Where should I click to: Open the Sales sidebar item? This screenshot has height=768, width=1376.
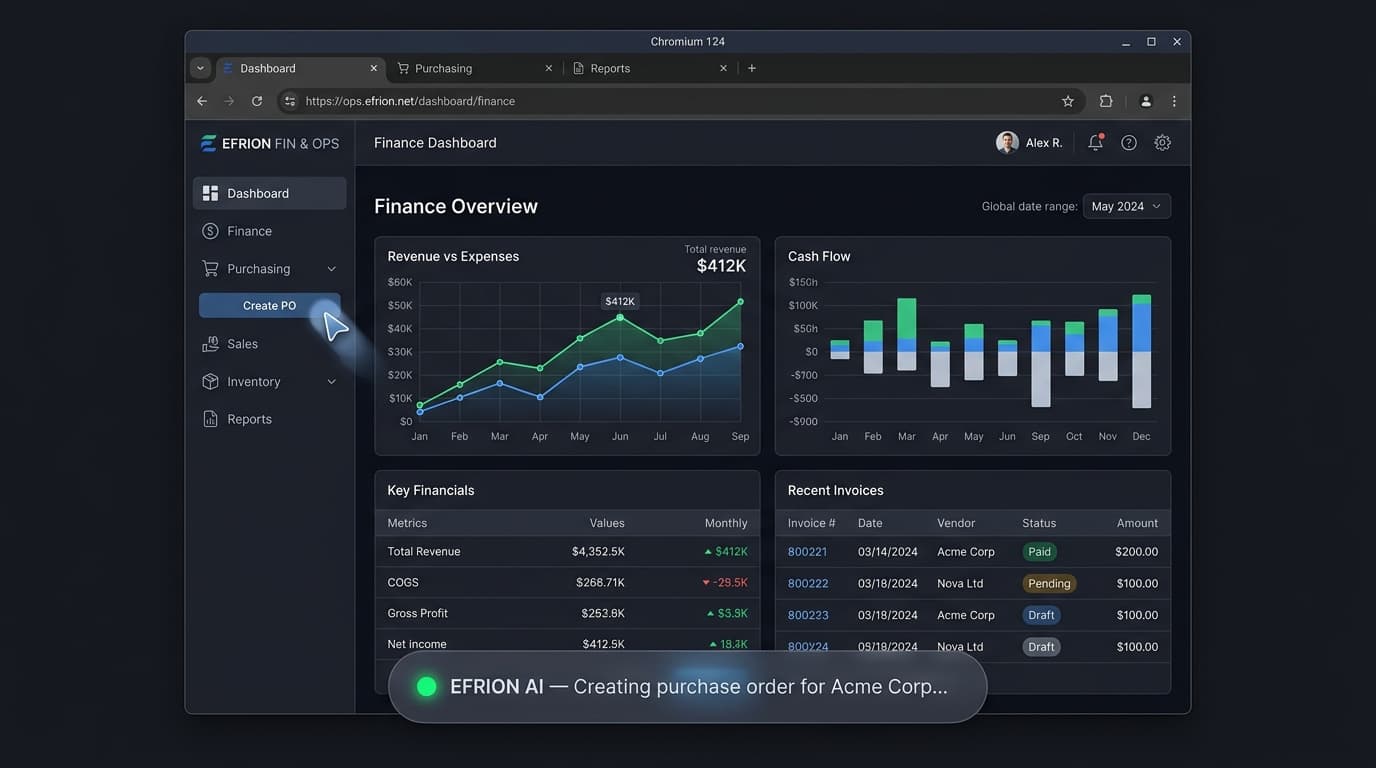click(x=269, y=344)
